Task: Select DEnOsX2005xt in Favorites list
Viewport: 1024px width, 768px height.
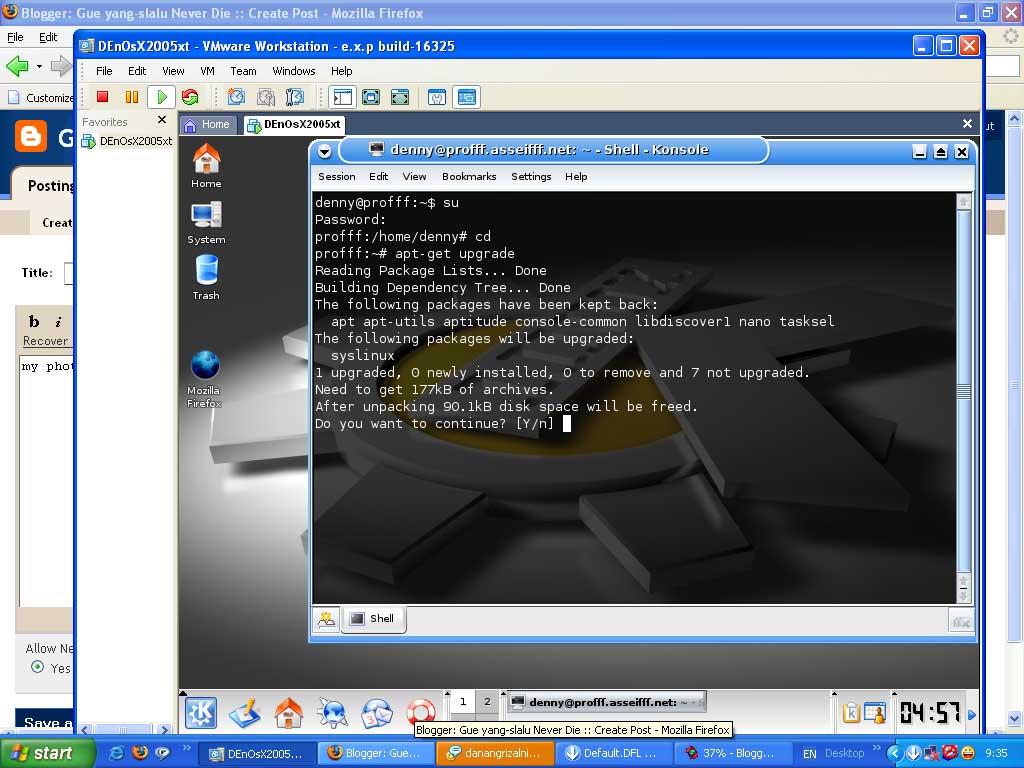Action: coord(127,141)
